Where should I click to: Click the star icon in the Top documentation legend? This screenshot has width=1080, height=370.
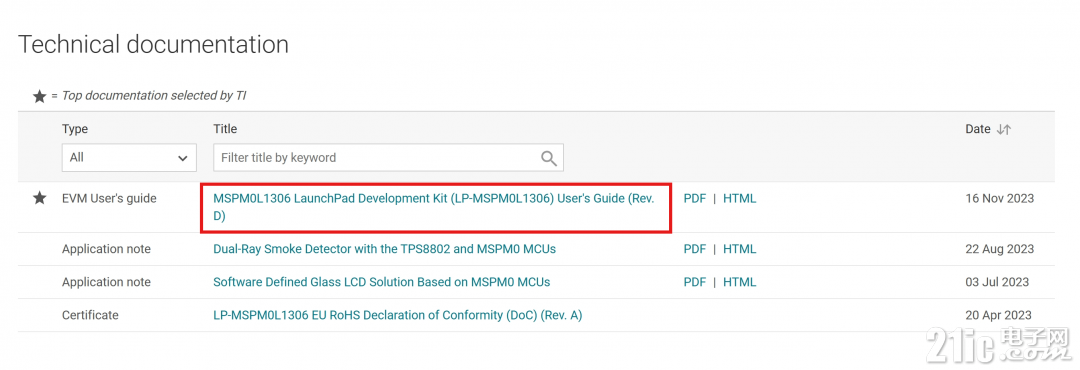[x=40, y=96]
